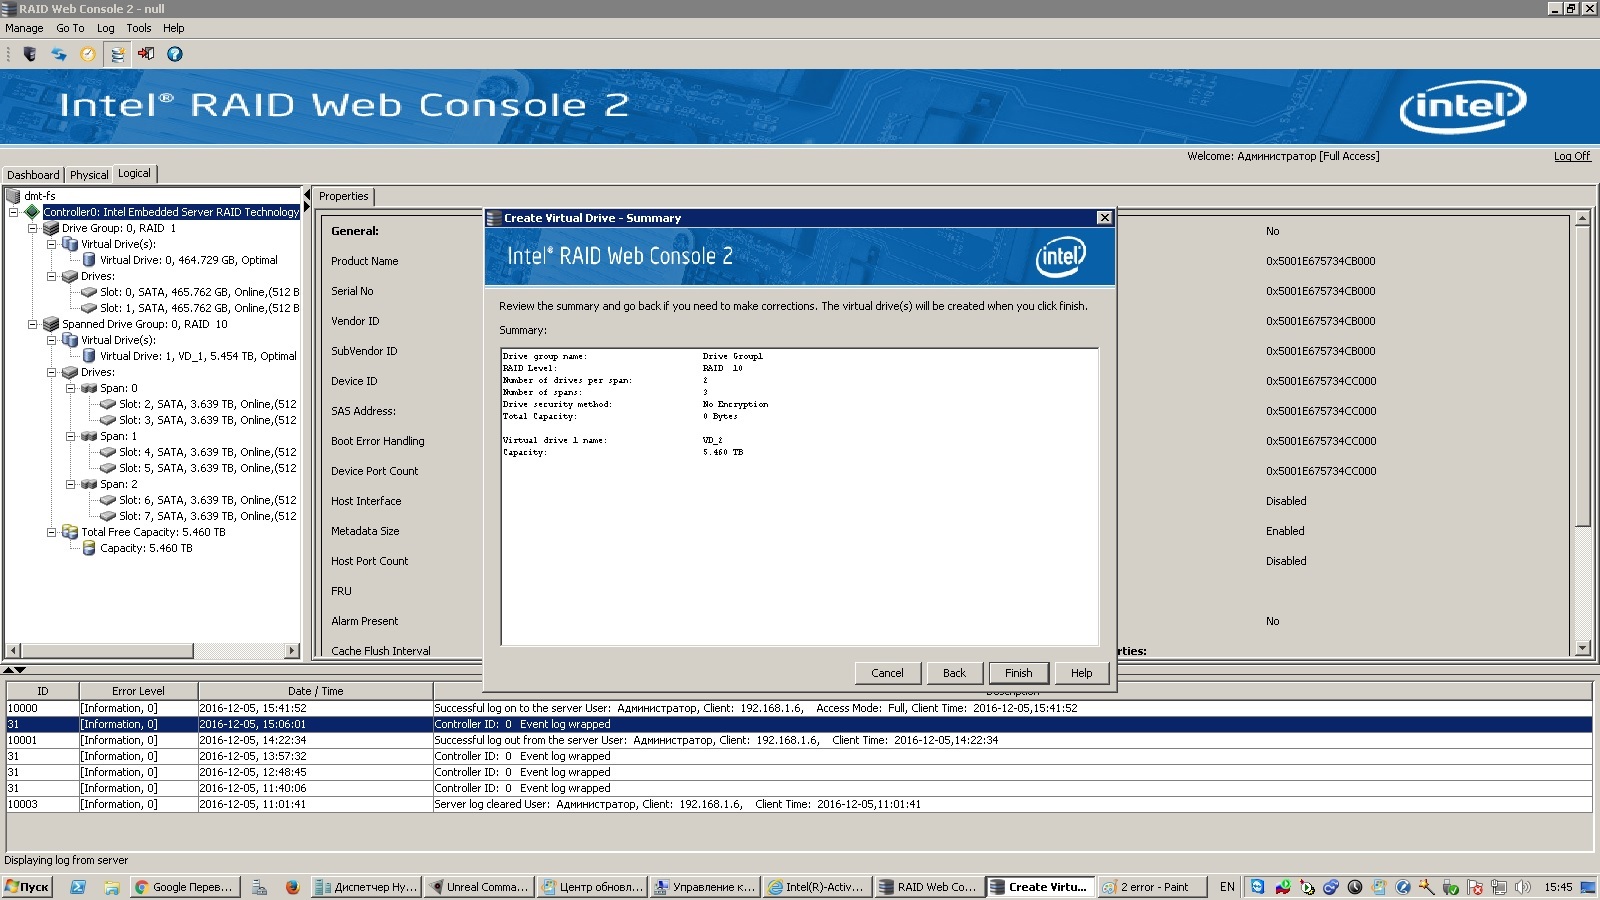The image size is (1600, 900).
Task: Open PowerShell from the taskbar quick launch
Action: coord(78,887)
